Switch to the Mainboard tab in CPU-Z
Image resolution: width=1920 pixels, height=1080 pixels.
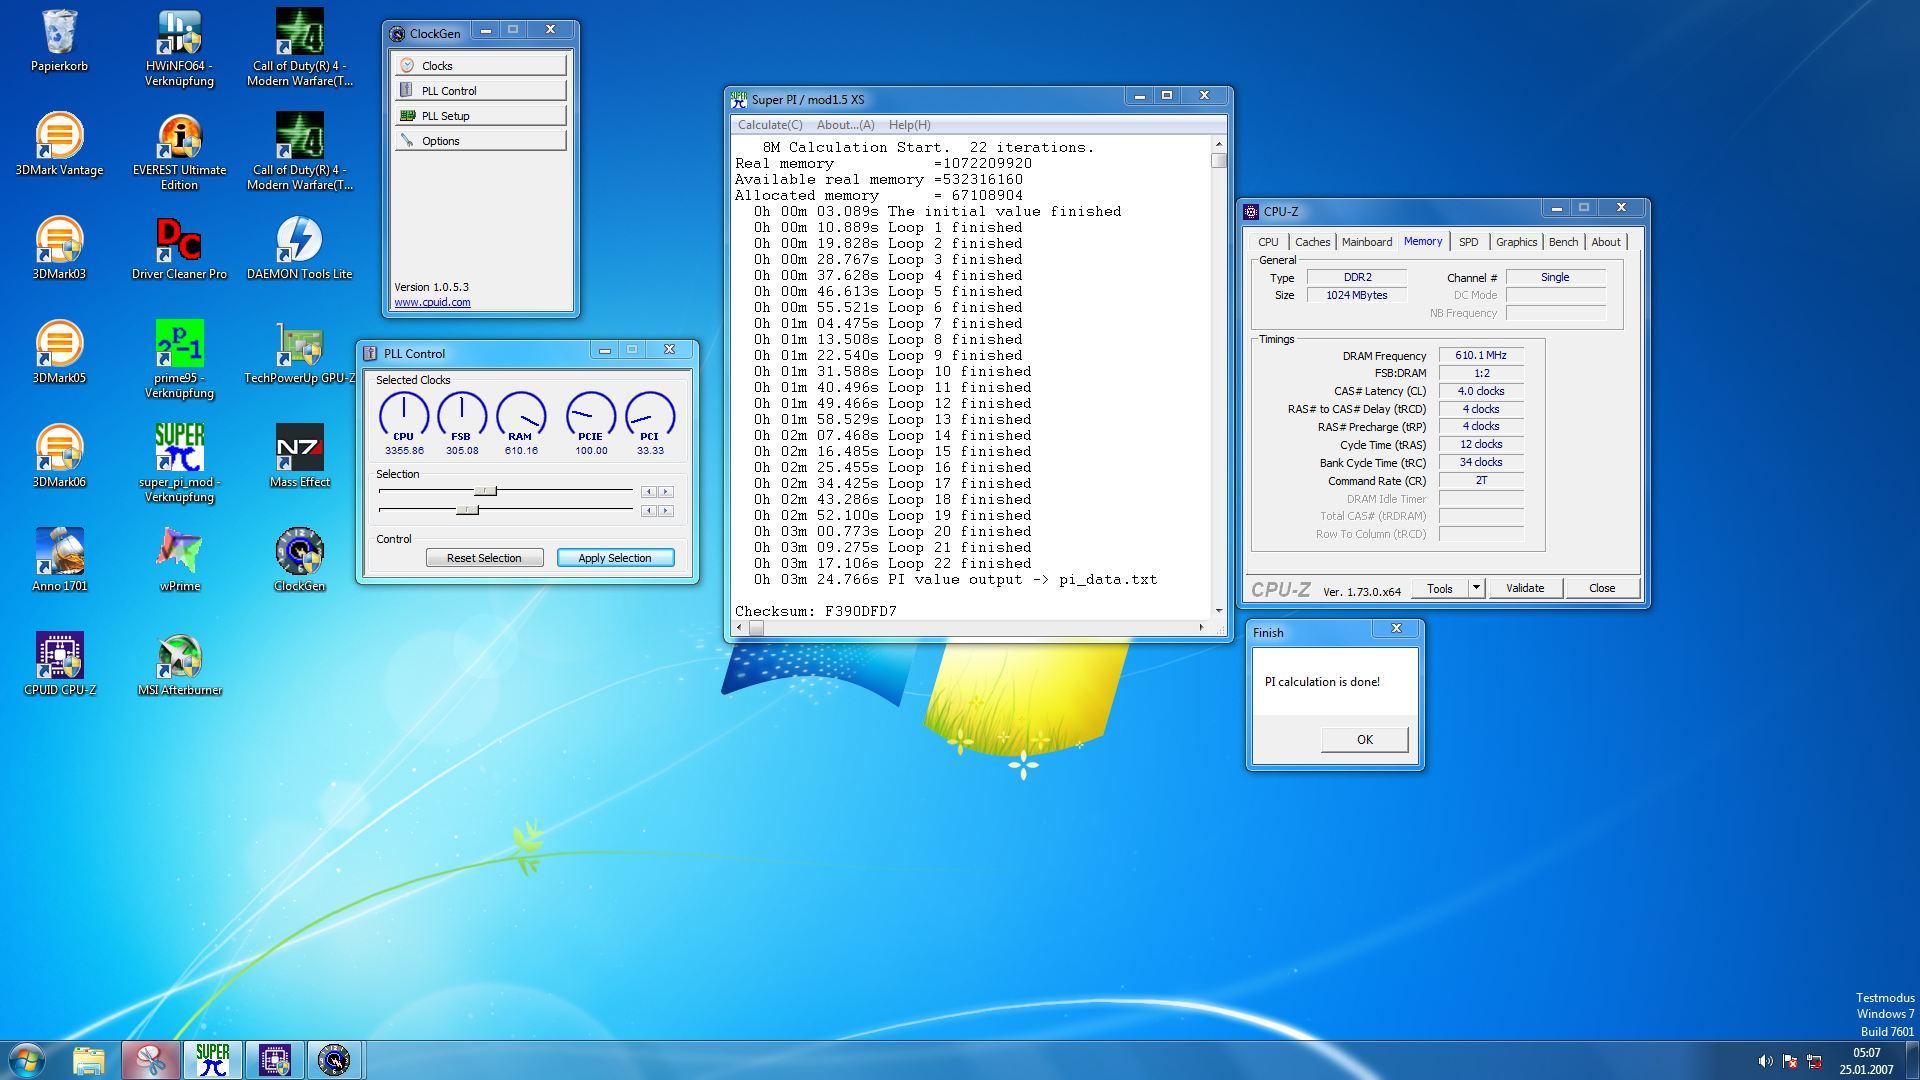[1366, 242]
